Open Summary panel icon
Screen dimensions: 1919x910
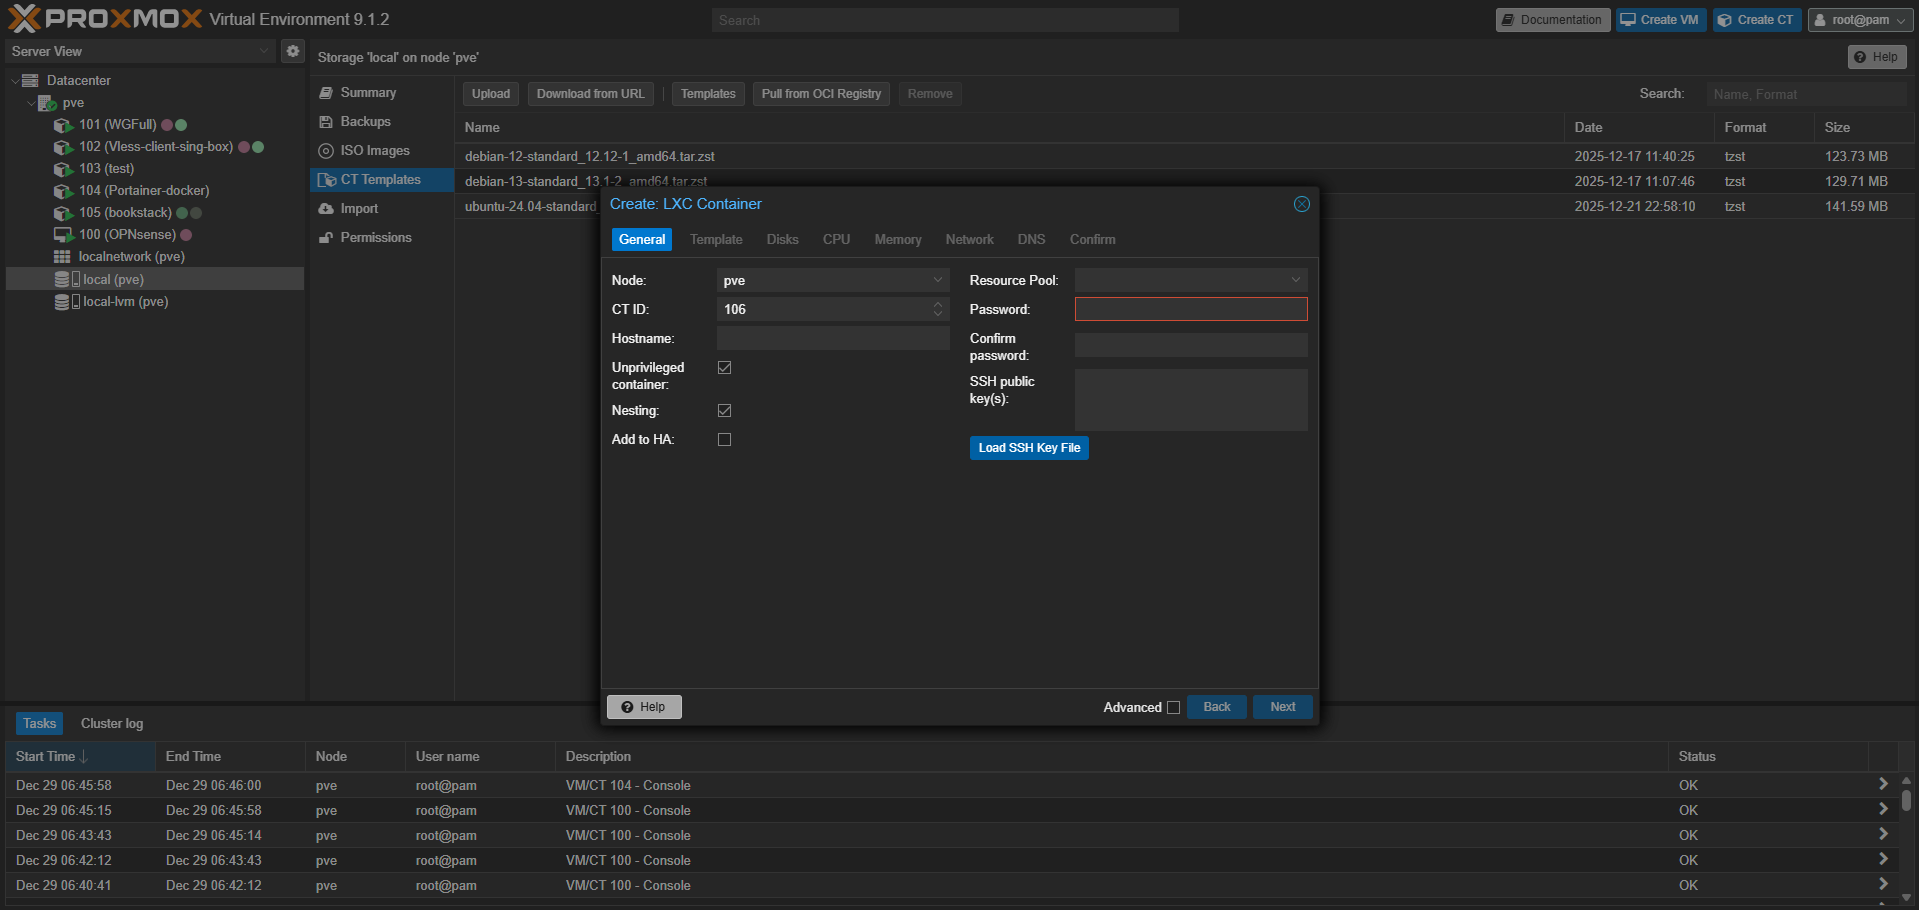coord(326,93)
